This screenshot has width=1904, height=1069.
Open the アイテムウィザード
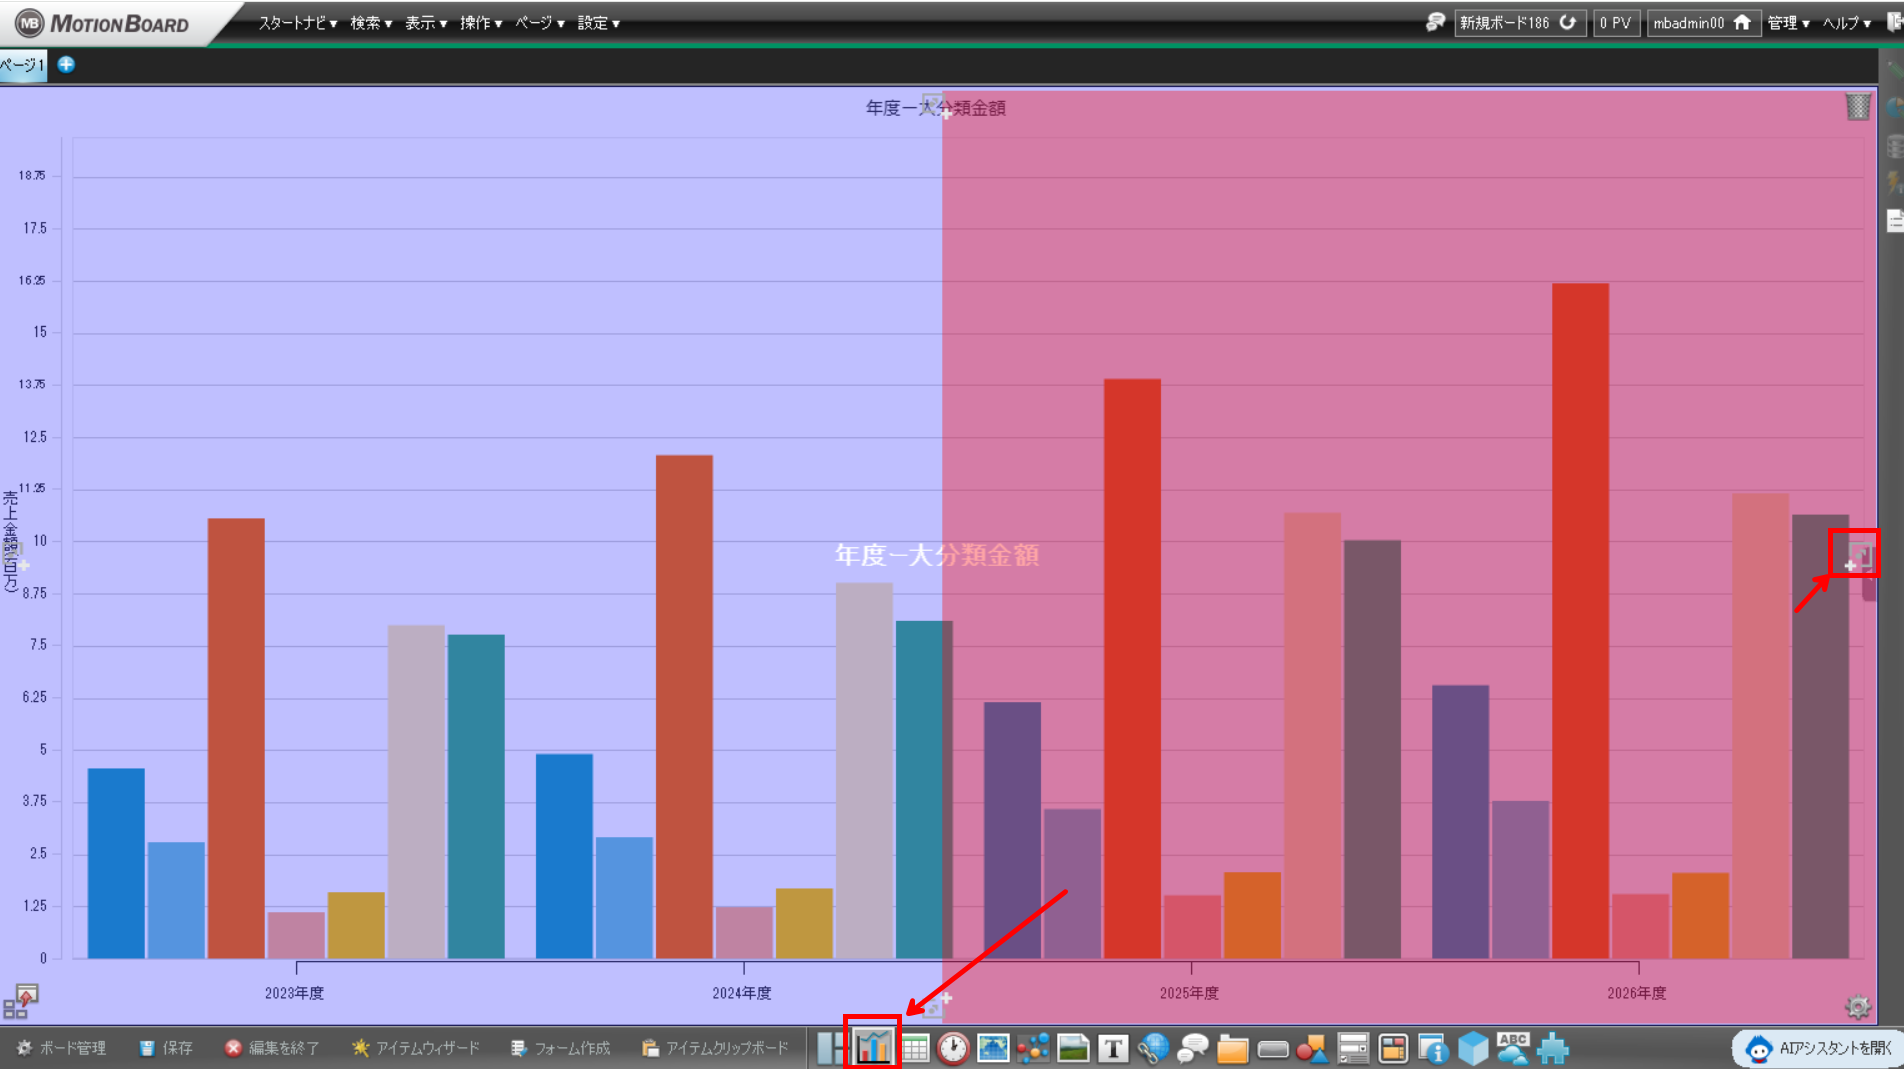point(416,1048)
